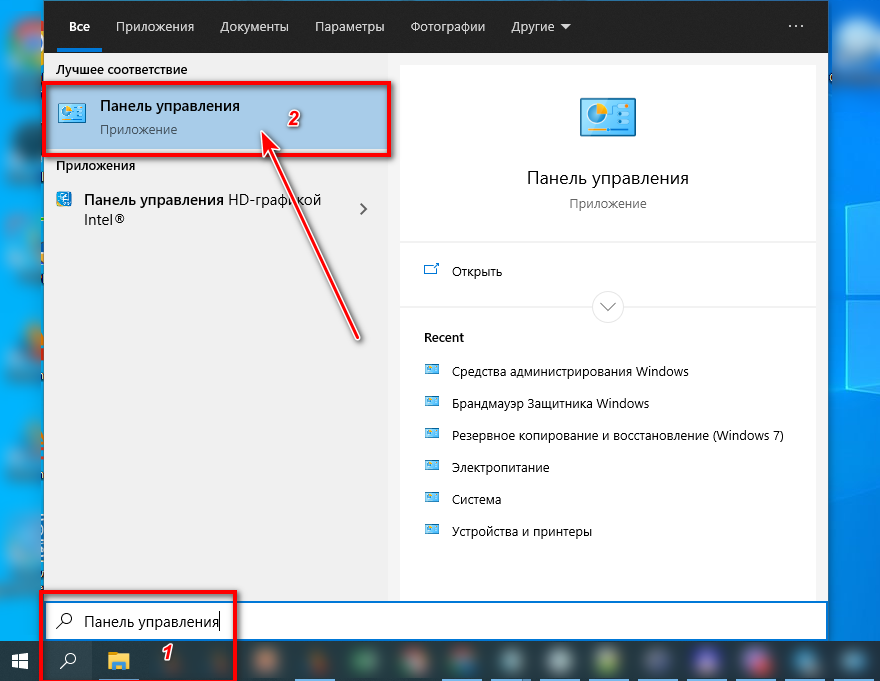
Task: Click icon next to Брандмауэр Защитника Windows
Action: [432, 401]
